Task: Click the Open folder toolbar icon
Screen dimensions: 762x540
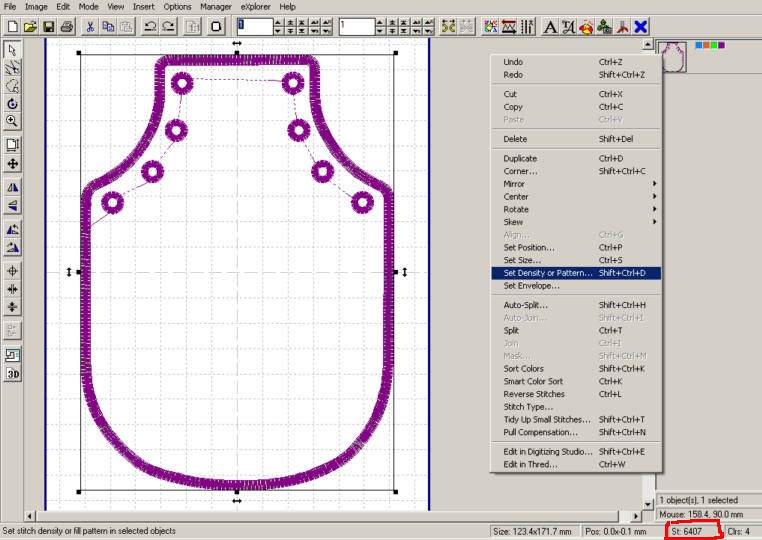Action: (30, 26)
